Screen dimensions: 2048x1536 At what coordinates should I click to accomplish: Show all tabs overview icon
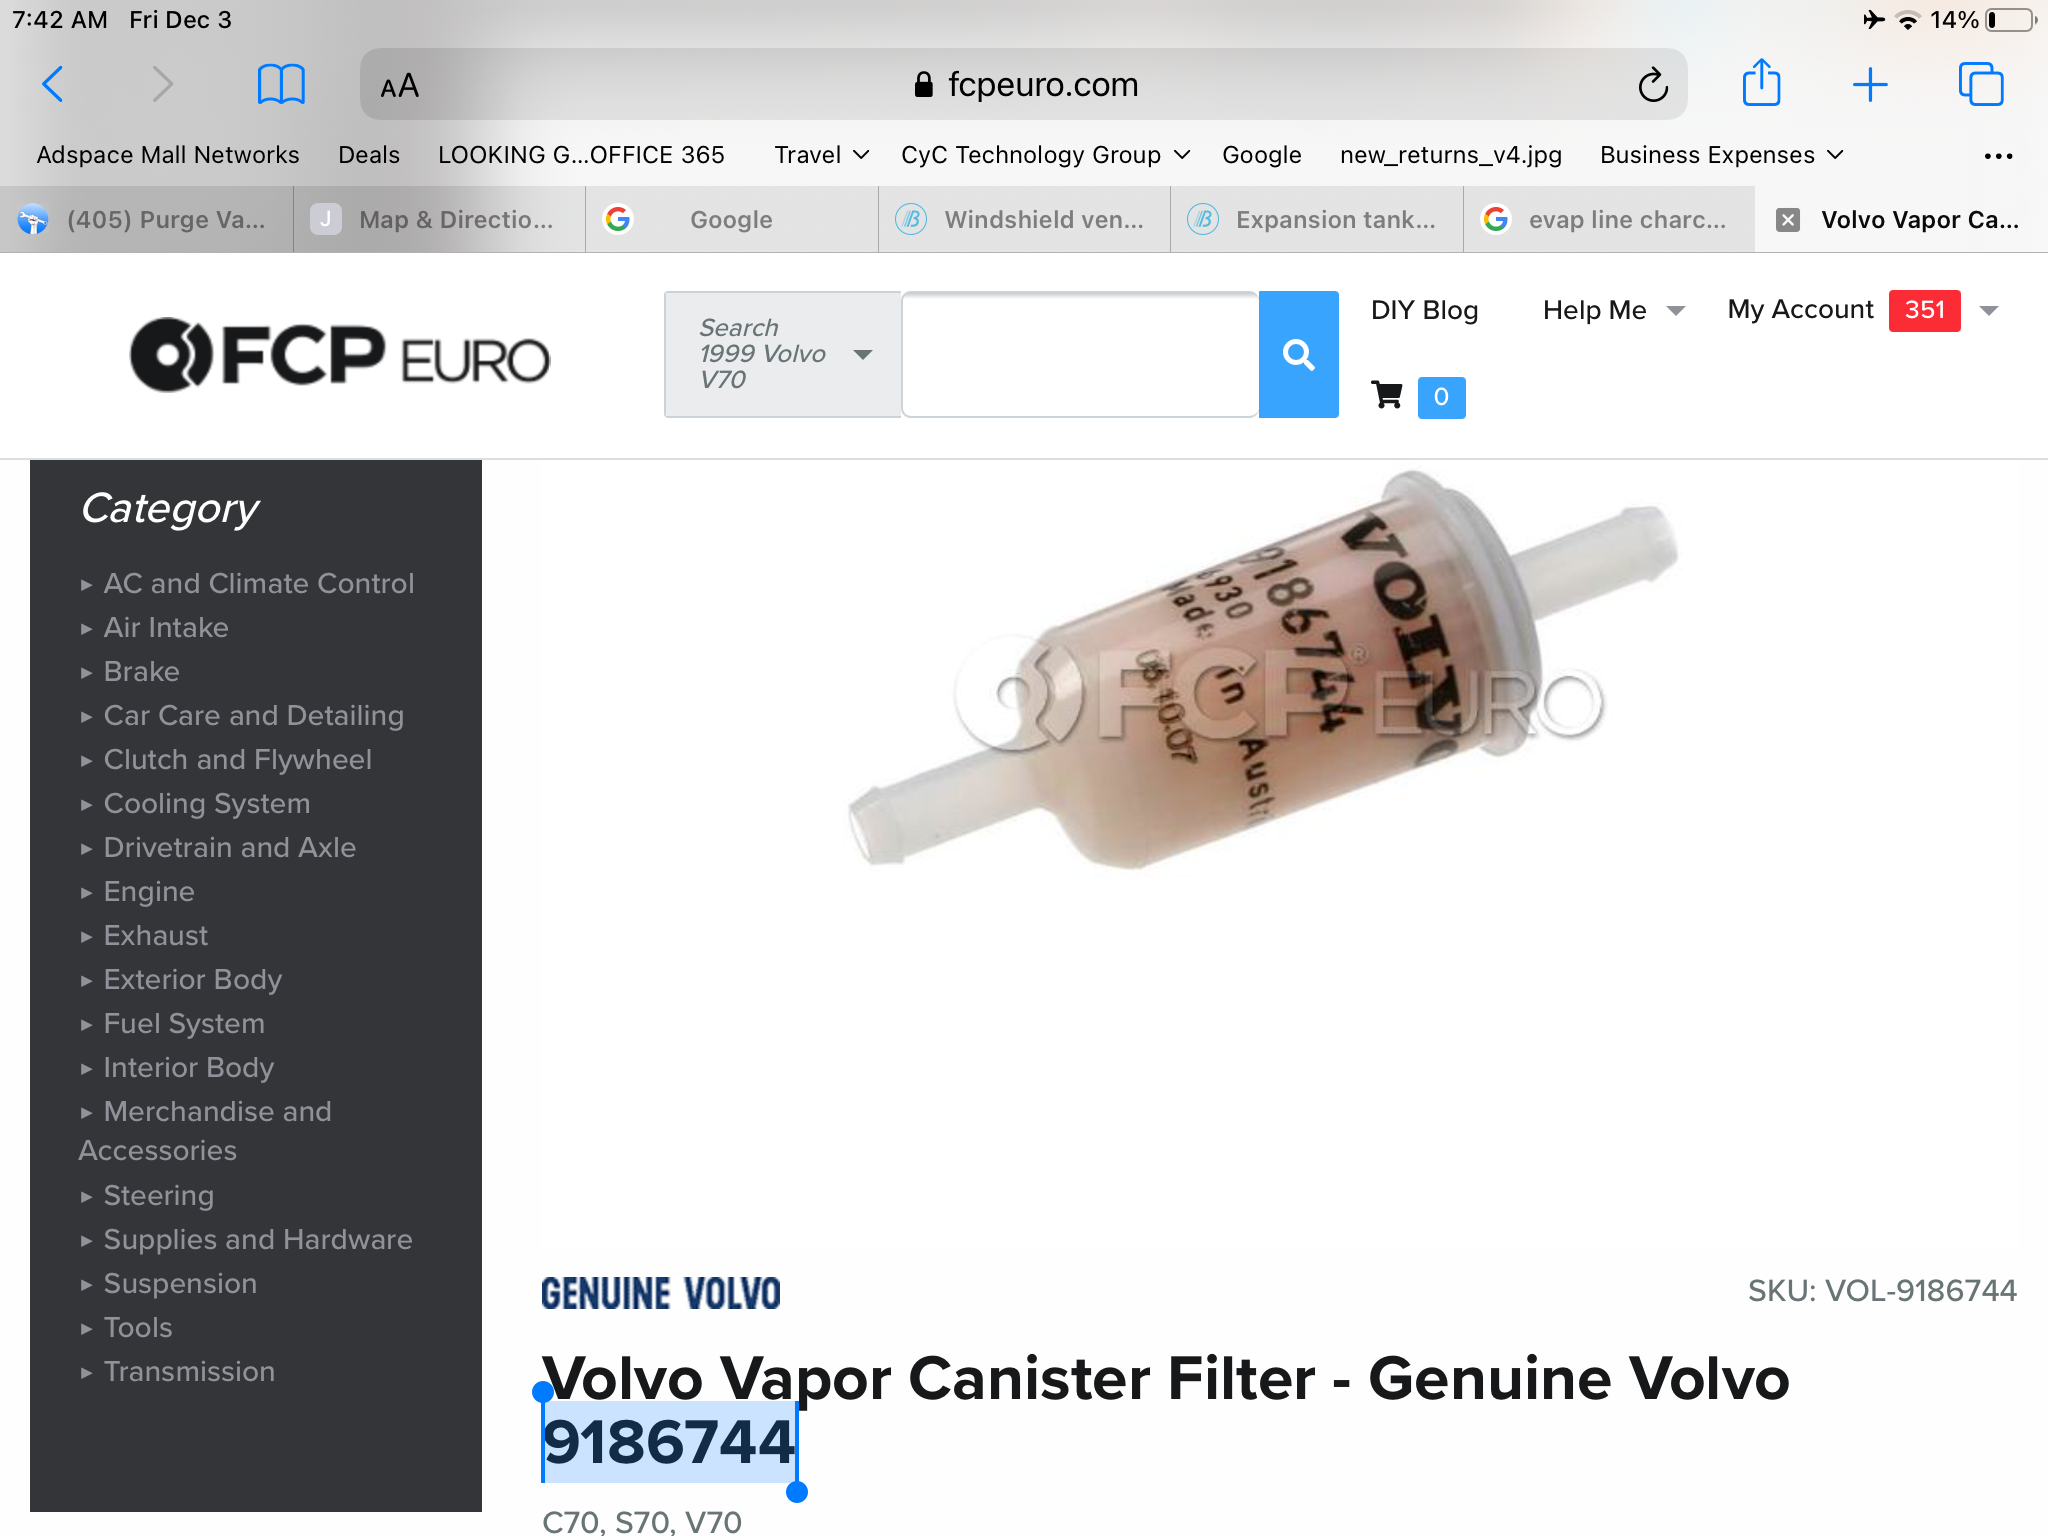(x=1980, y=85)
